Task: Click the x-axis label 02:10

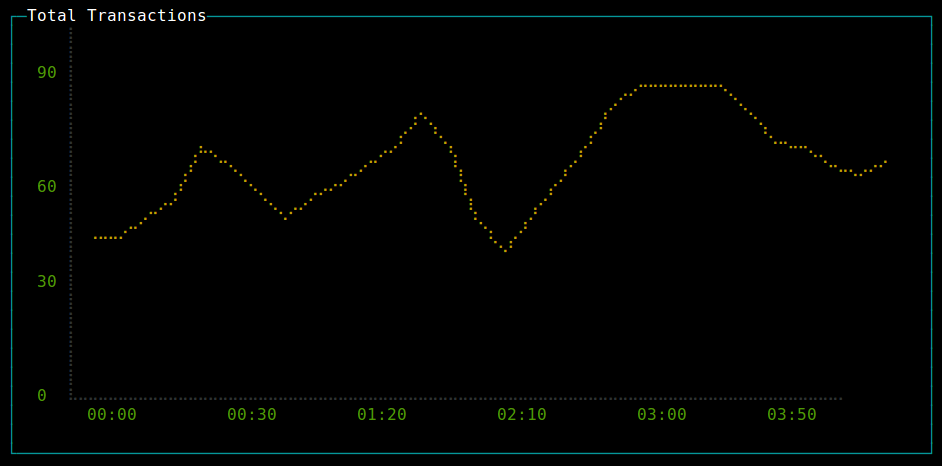Action: (x=522, y=414)
